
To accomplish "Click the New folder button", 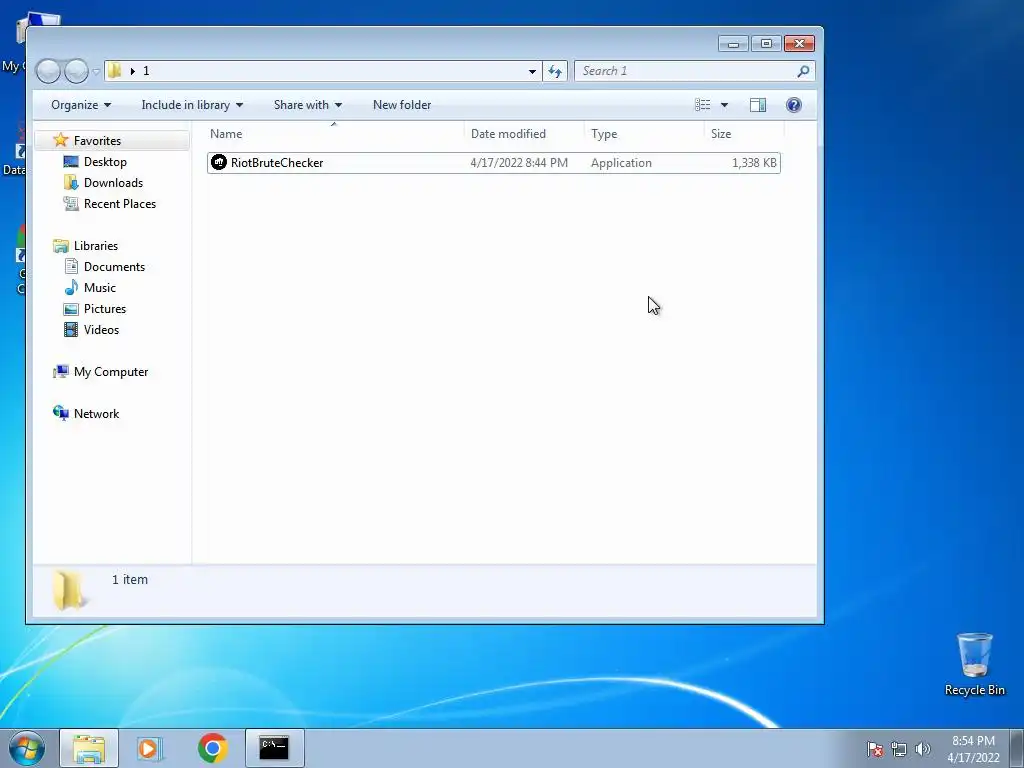I will click(x=402, y=105).
